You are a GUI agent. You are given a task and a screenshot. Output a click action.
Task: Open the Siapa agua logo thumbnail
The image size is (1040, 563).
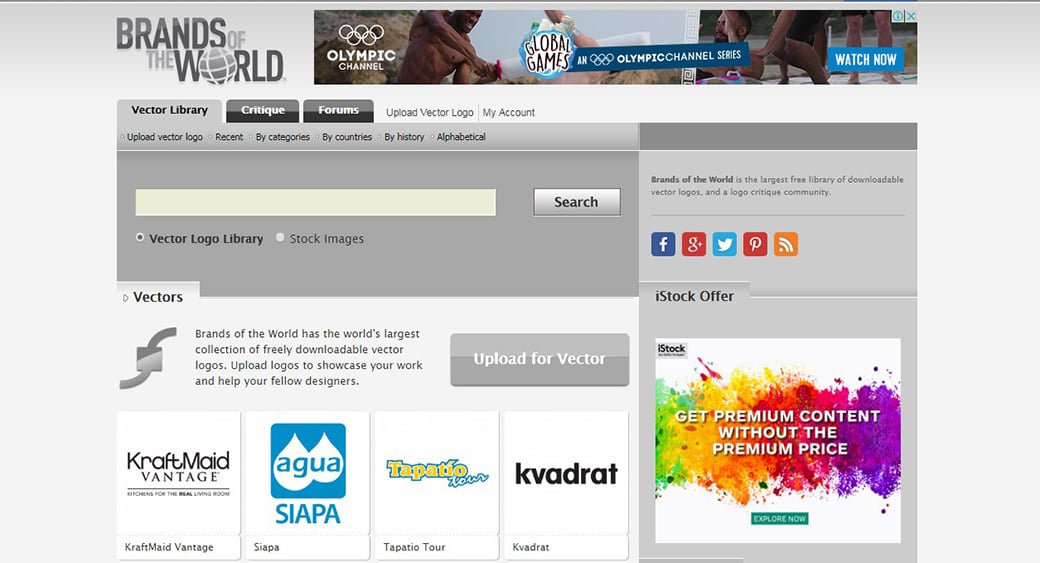tap(308, 474)
